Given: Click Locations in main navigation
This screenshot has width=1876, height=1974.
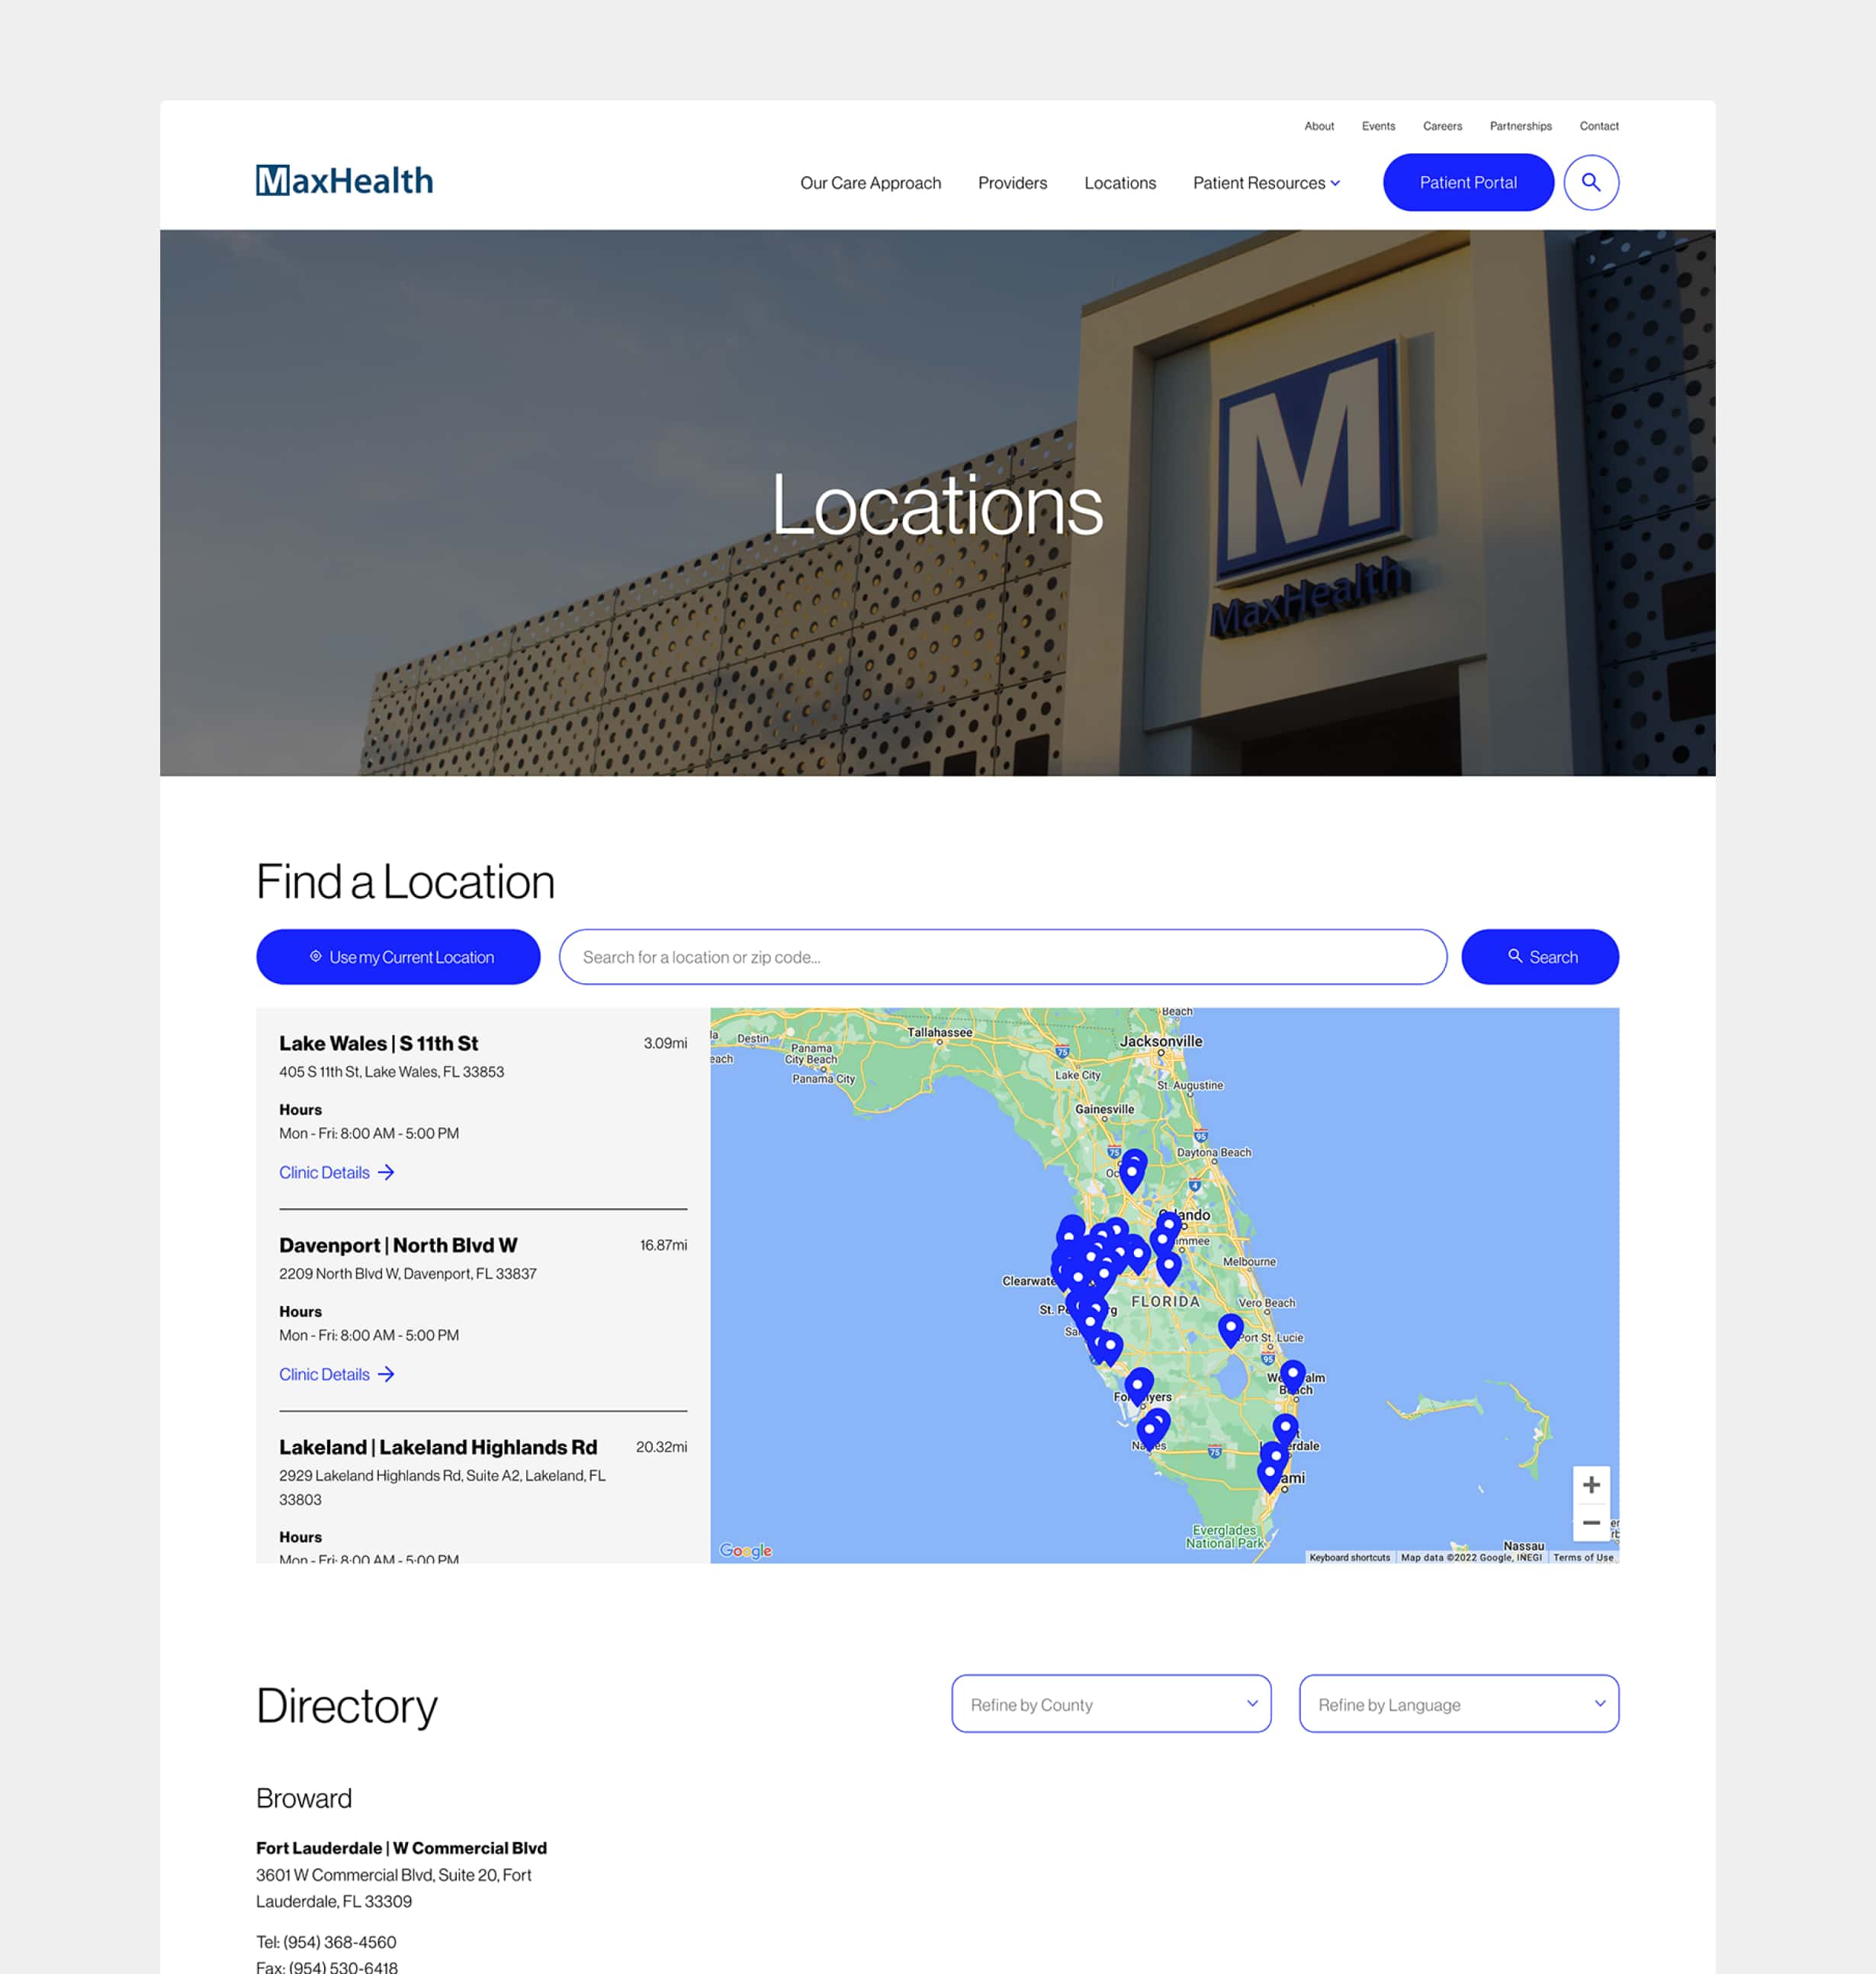Looking at the screenshot, I should click(1119, 183).
